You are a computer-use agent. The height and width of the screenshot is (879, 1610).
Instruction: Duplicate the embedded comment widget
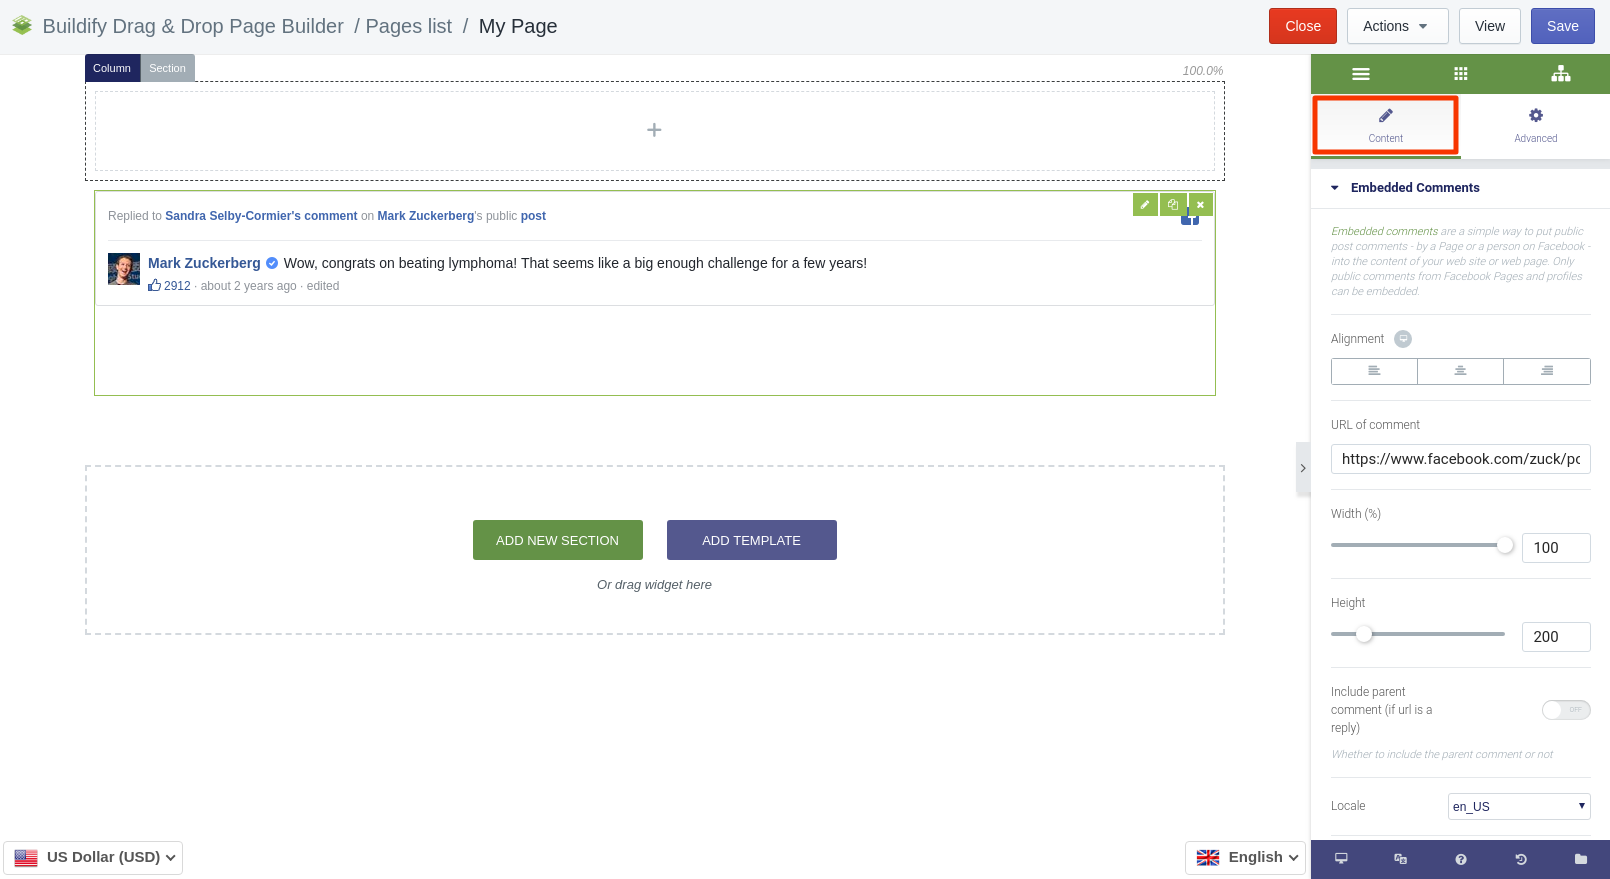tap(1173, 204)
